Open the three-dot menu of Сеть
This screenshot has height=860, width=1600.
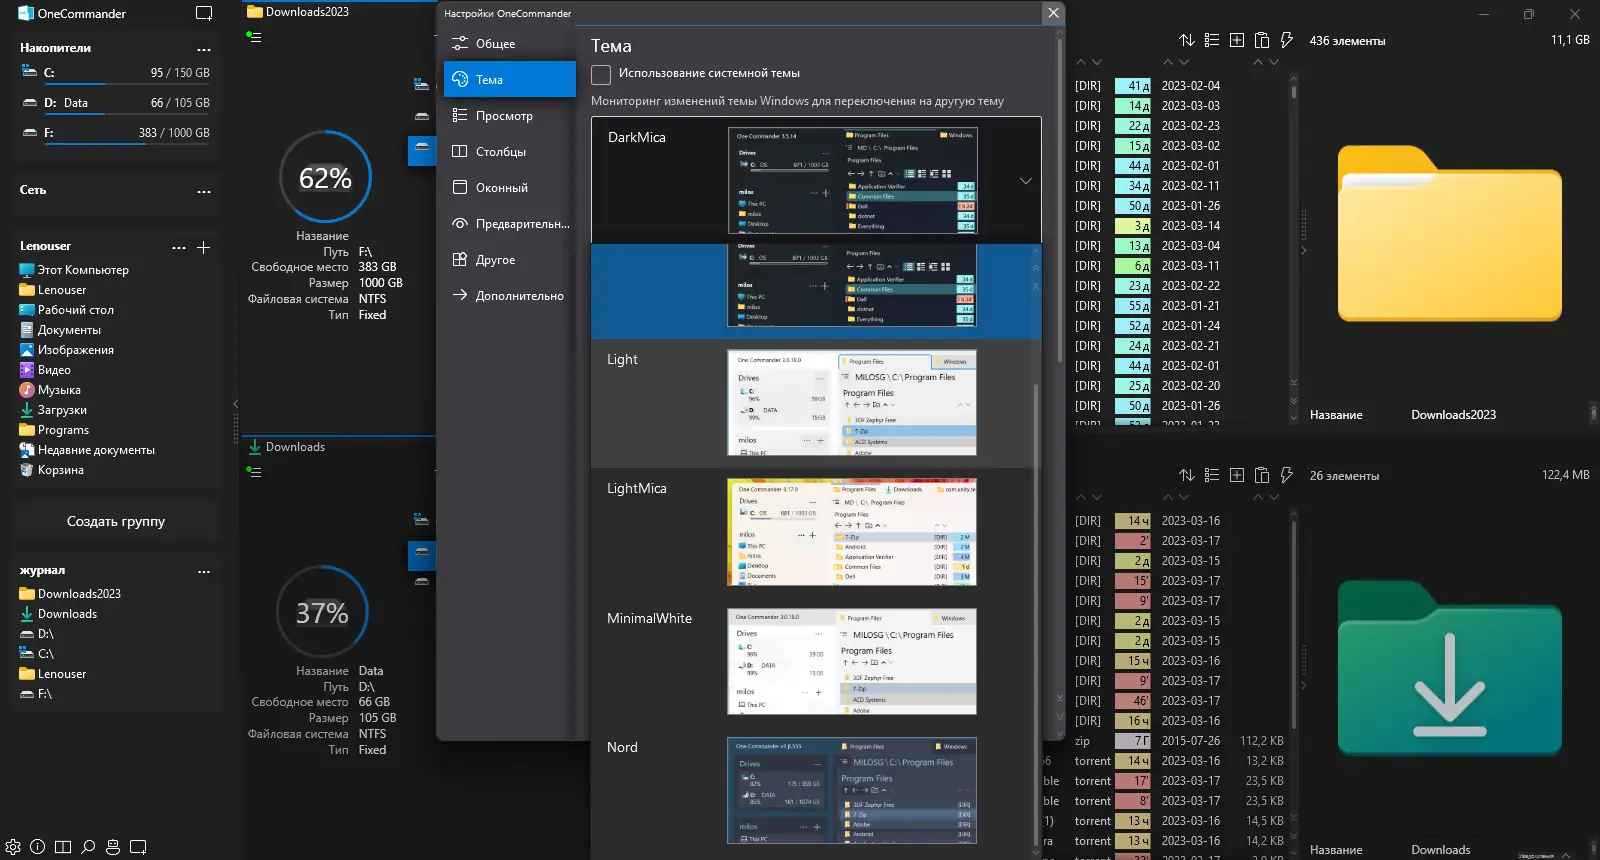[204, 191]
